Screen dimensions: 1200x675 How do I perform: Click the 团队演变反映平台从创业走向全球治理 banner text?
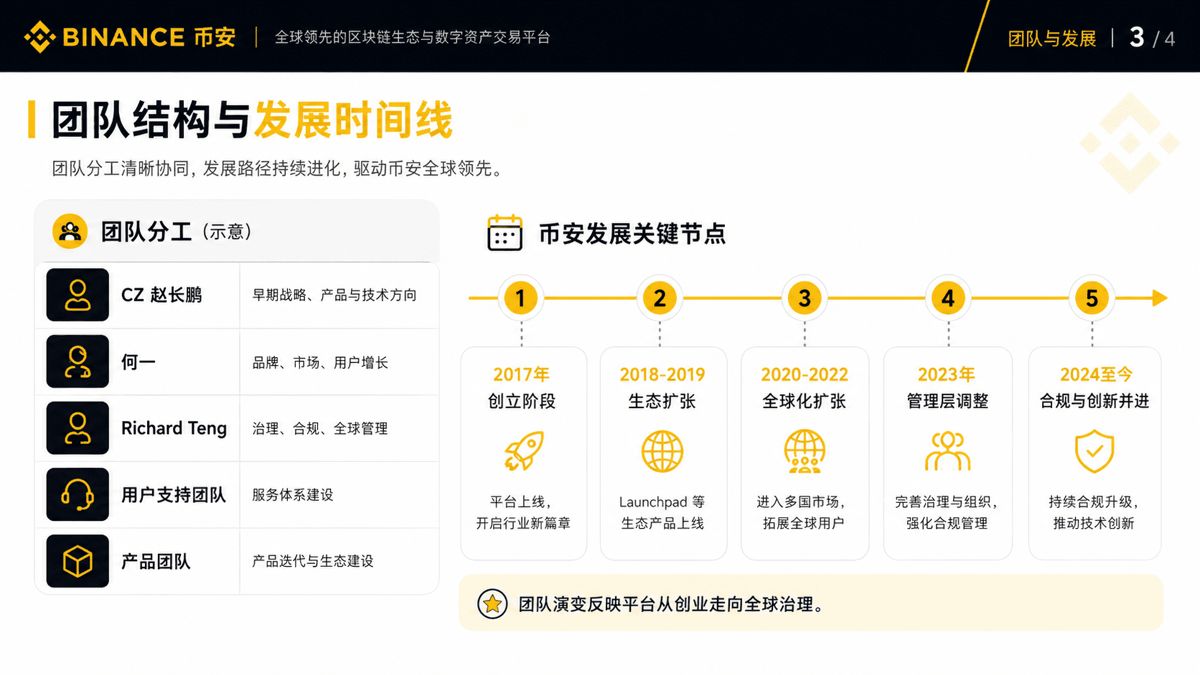pyautogui.click(x=671, y=604)
